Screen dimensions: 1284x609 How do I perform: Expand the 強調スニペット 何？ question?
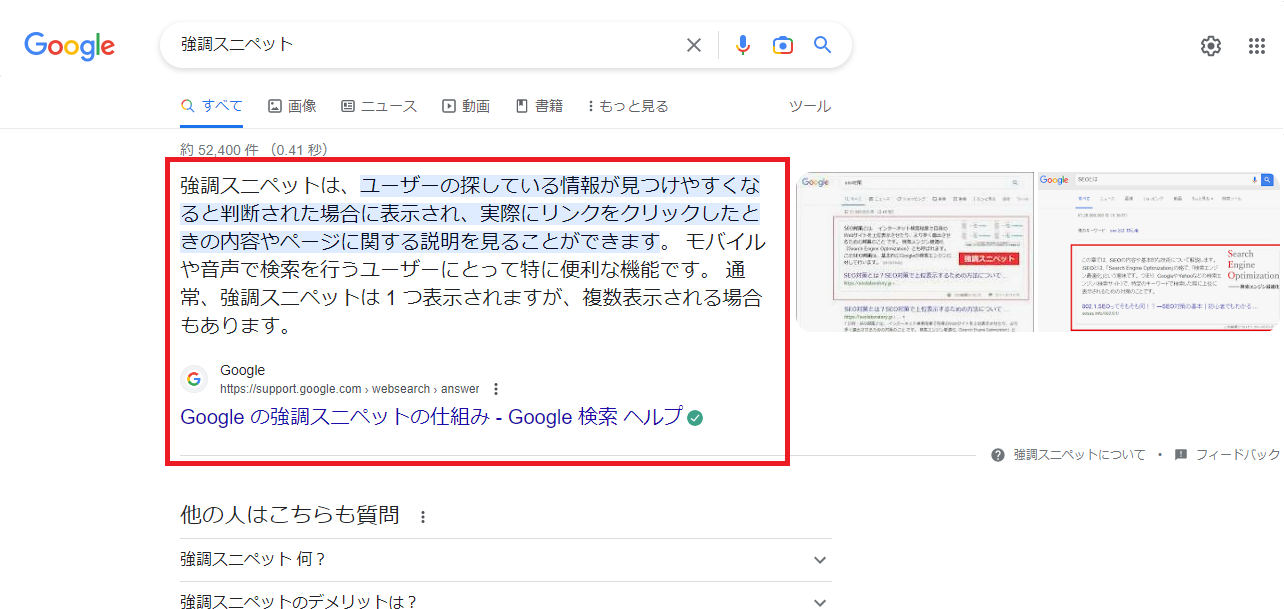click(x=820, y=560)
